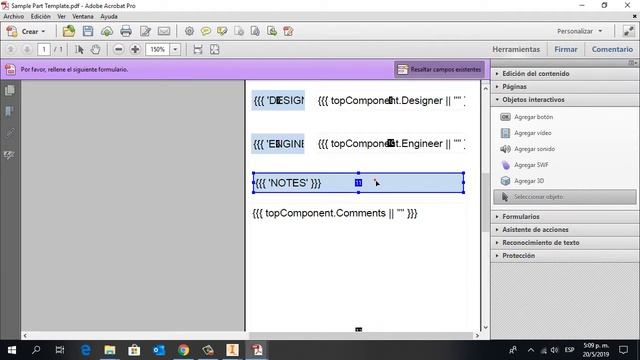The height and width of the screenshot is (360, 640).
Task: Choose the text selection cursor tool
Action: click(x=79, y=49)
